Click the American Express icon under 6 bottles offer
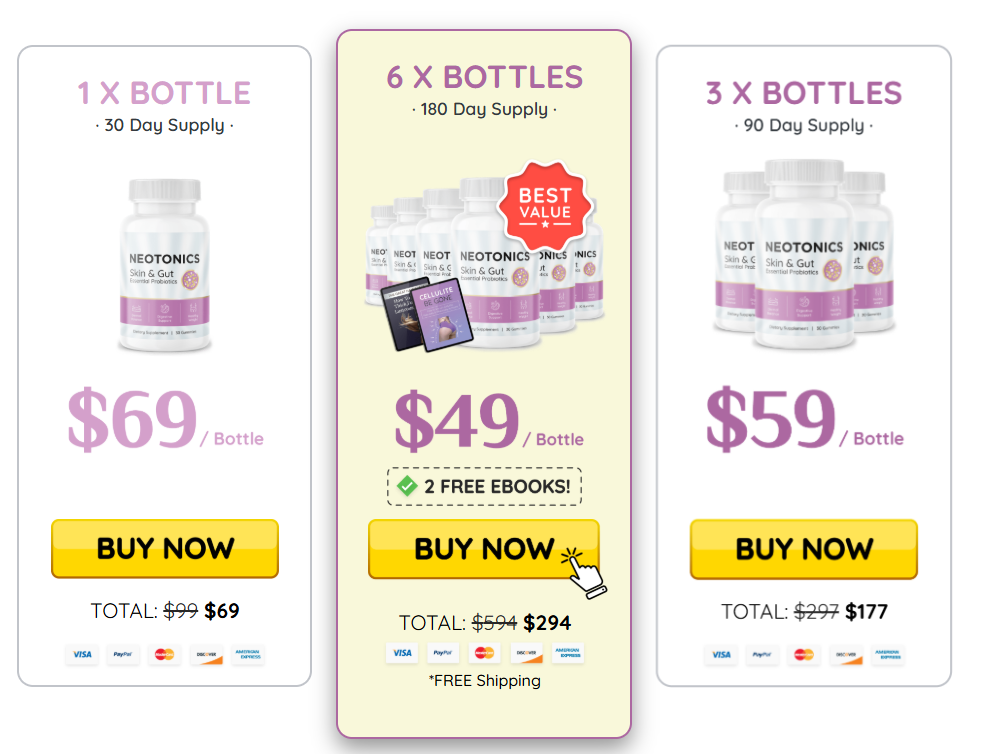Image resolution: width=983 pixels, height=754 pixels. (x=567, y=653)
